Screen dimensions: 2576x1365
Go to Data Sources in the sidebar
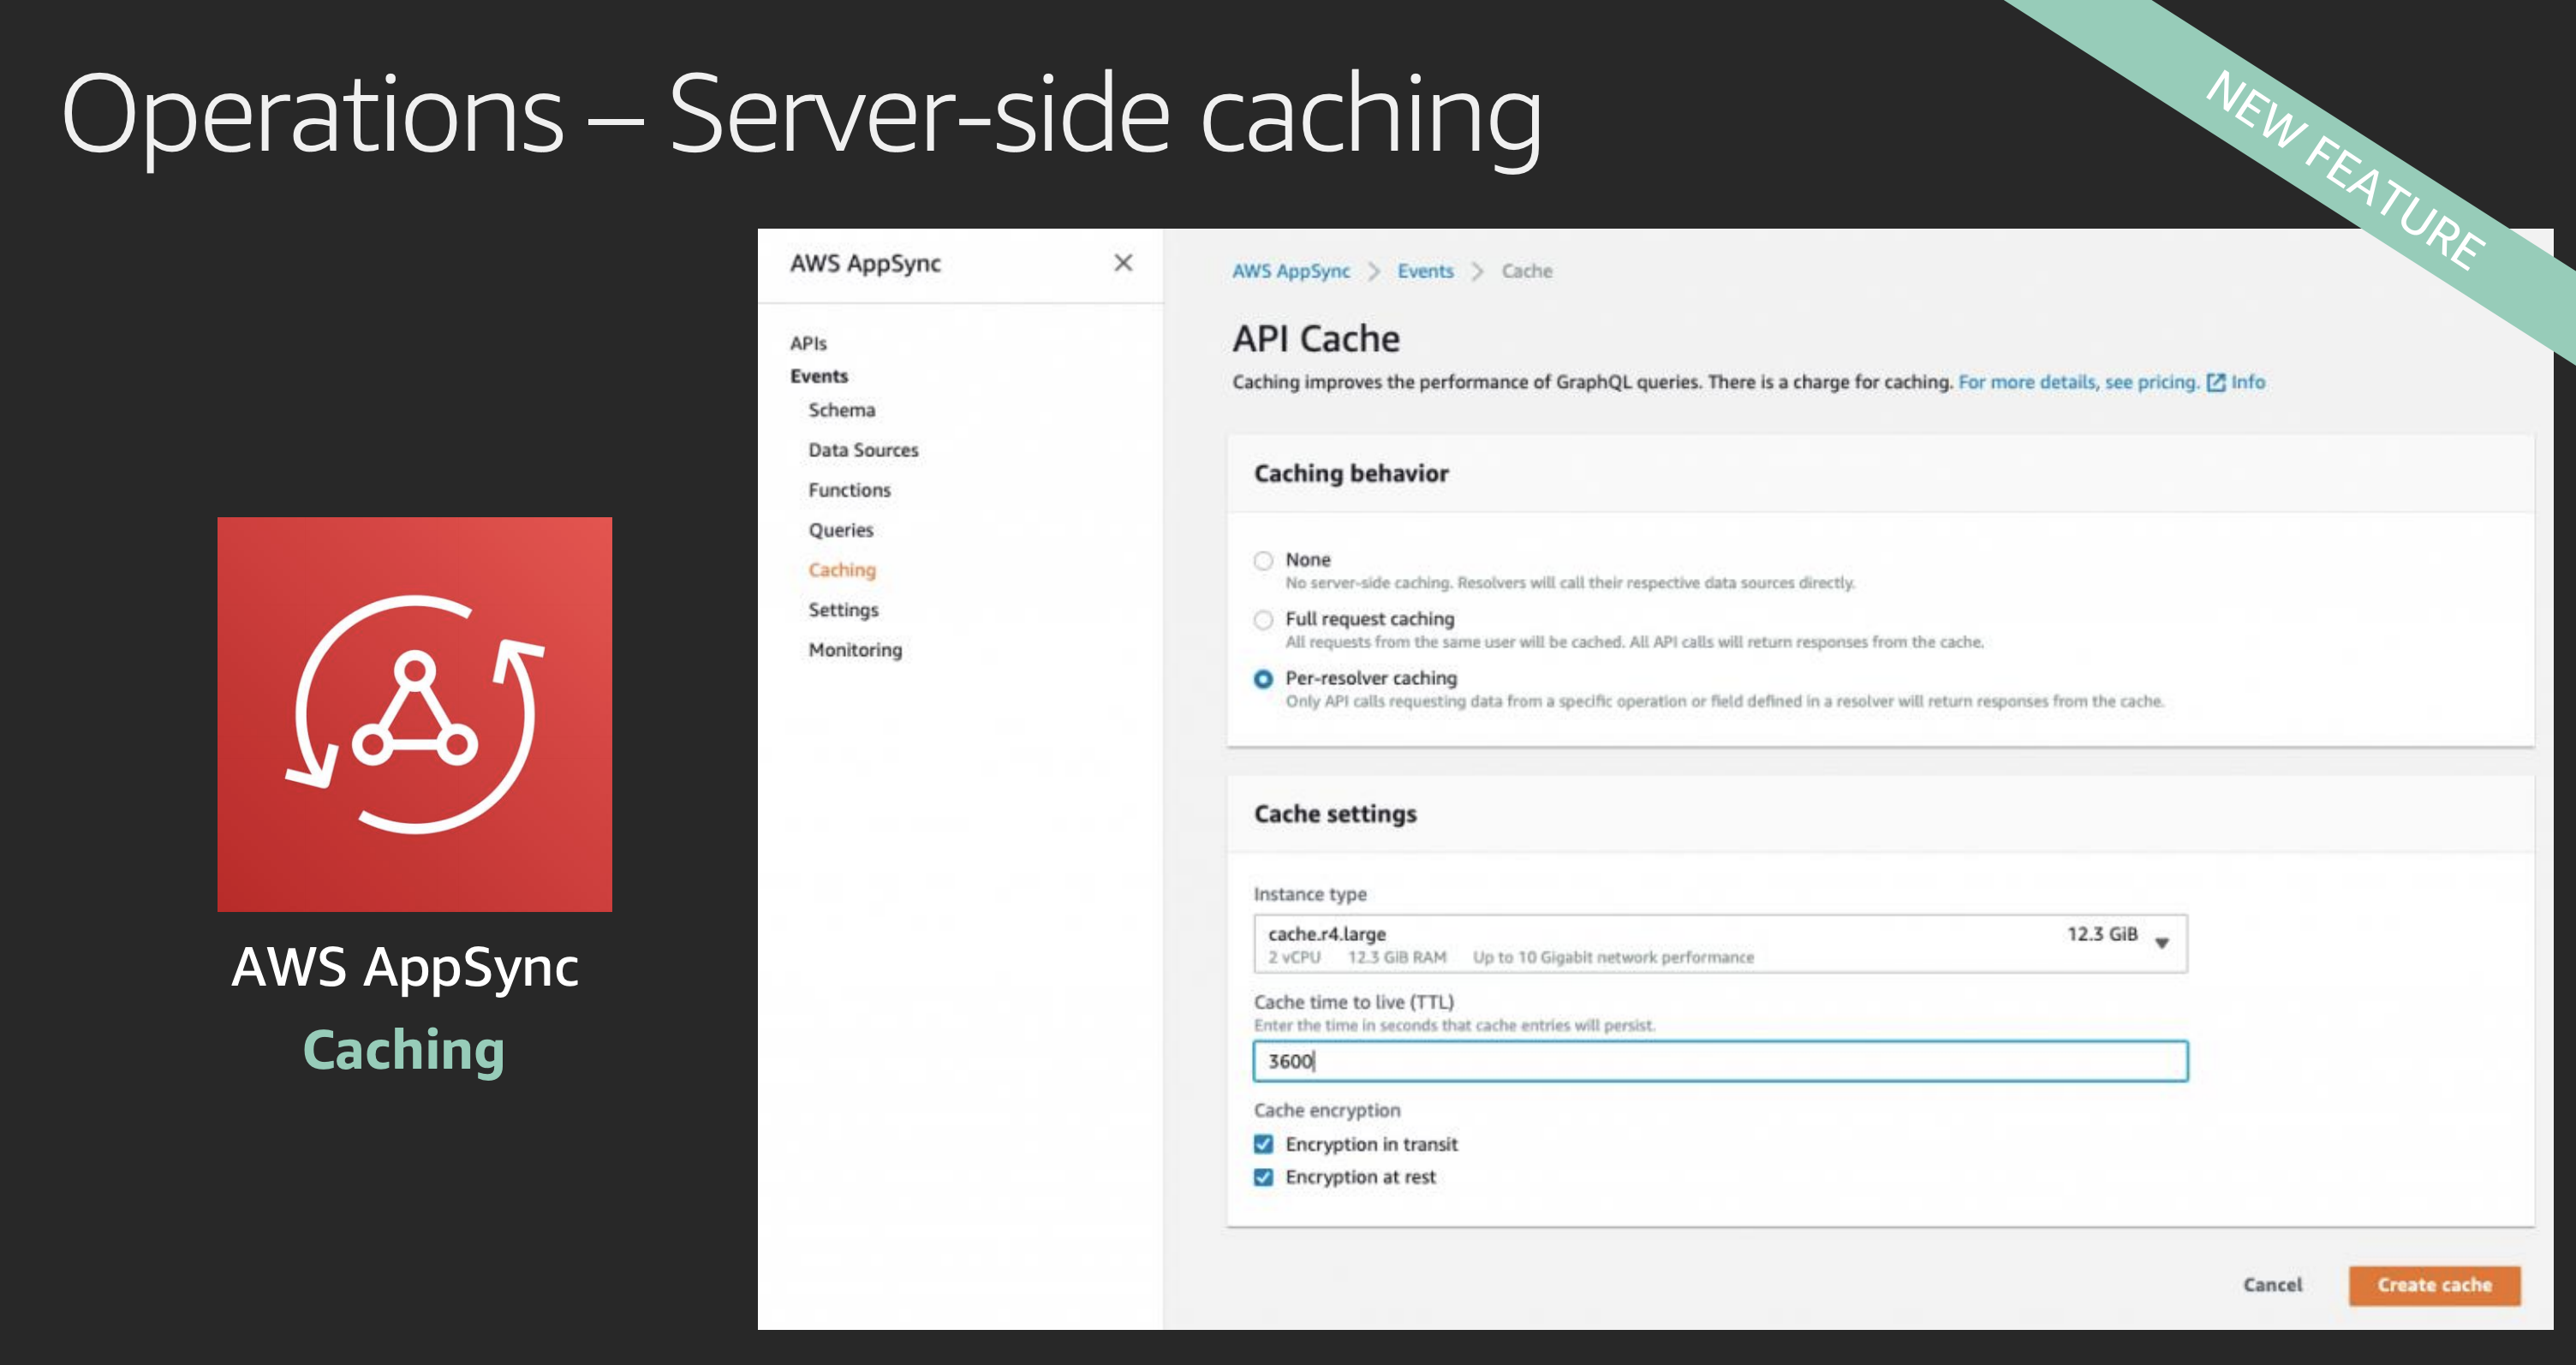pyautogui.click(x=863, y=450)
